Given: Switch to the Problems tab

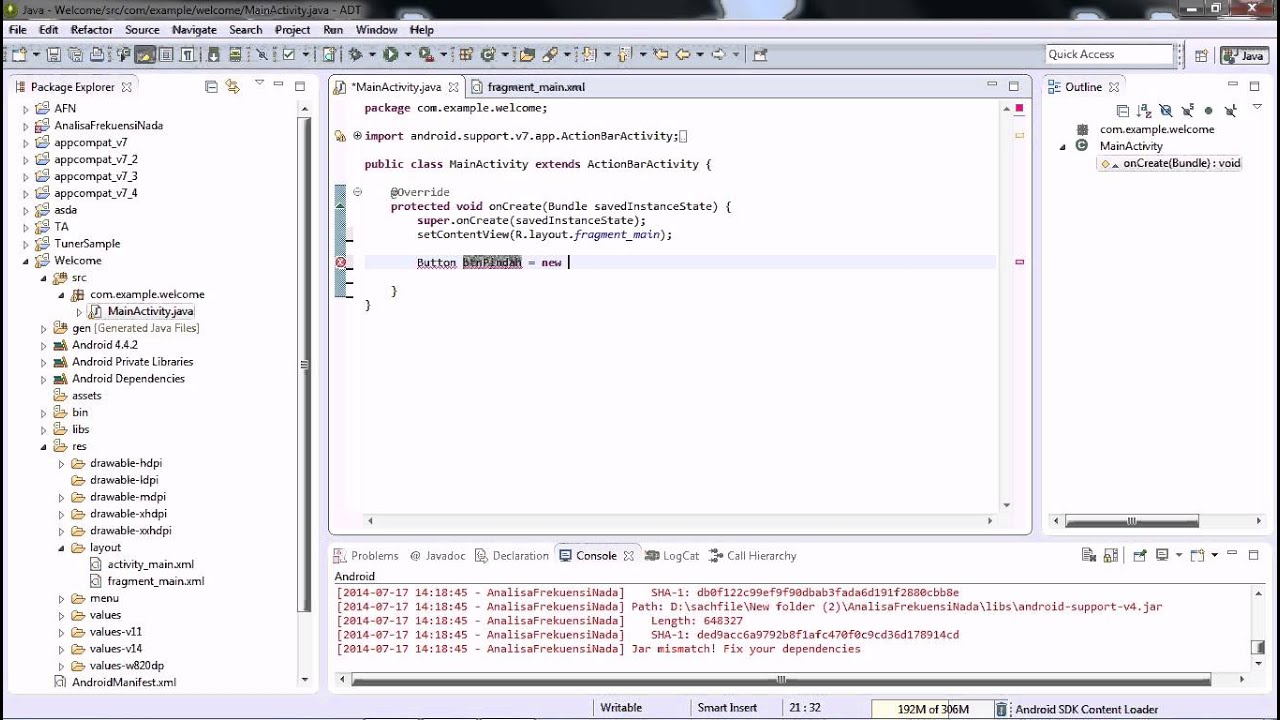Looking at the screenshot, I should (x=367, y=556).
